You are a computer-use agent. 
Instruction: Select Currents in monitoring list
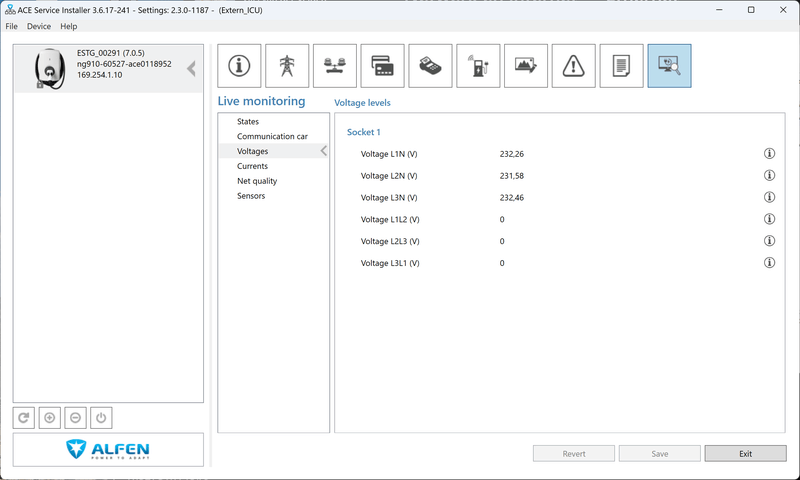252,166
